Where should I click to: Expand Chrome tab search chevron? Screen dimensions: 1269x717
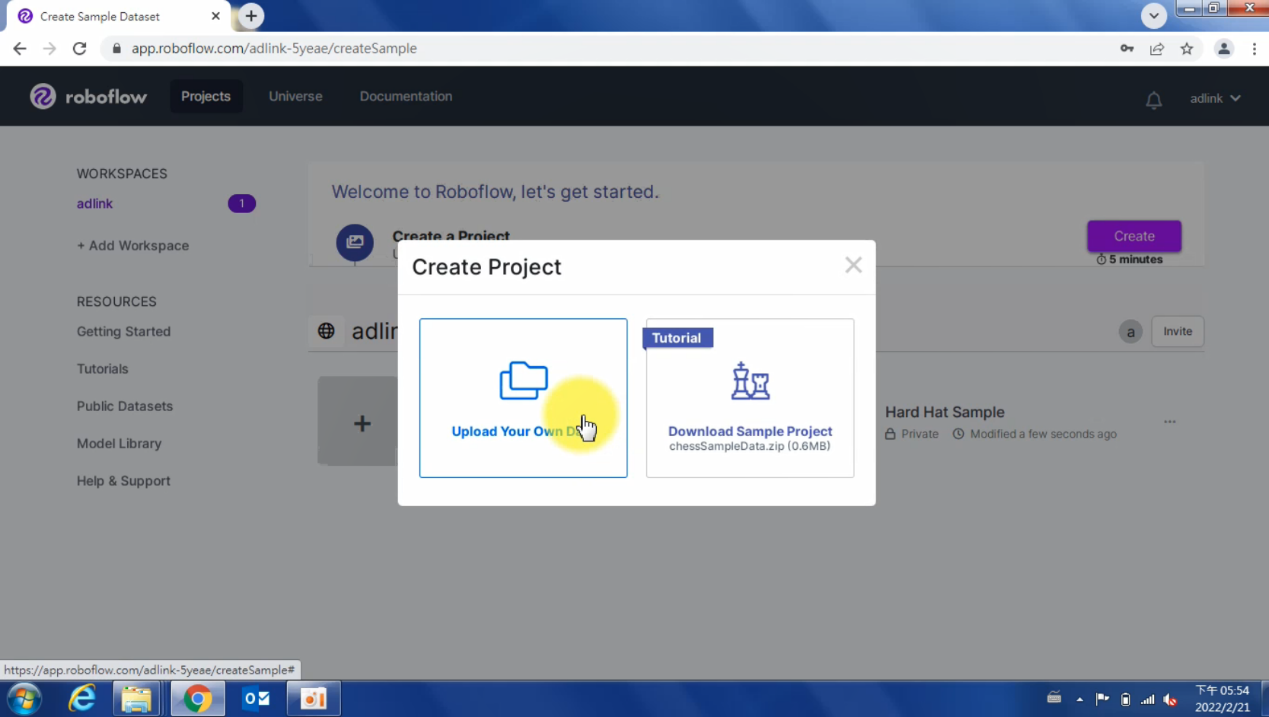click(1154, 16)
